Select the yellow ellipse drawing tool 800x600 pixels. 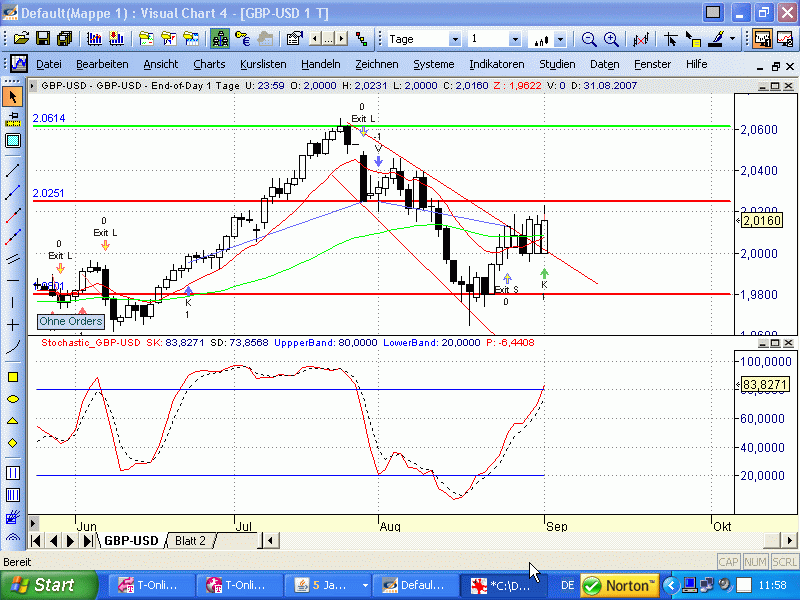coord(13,399)
